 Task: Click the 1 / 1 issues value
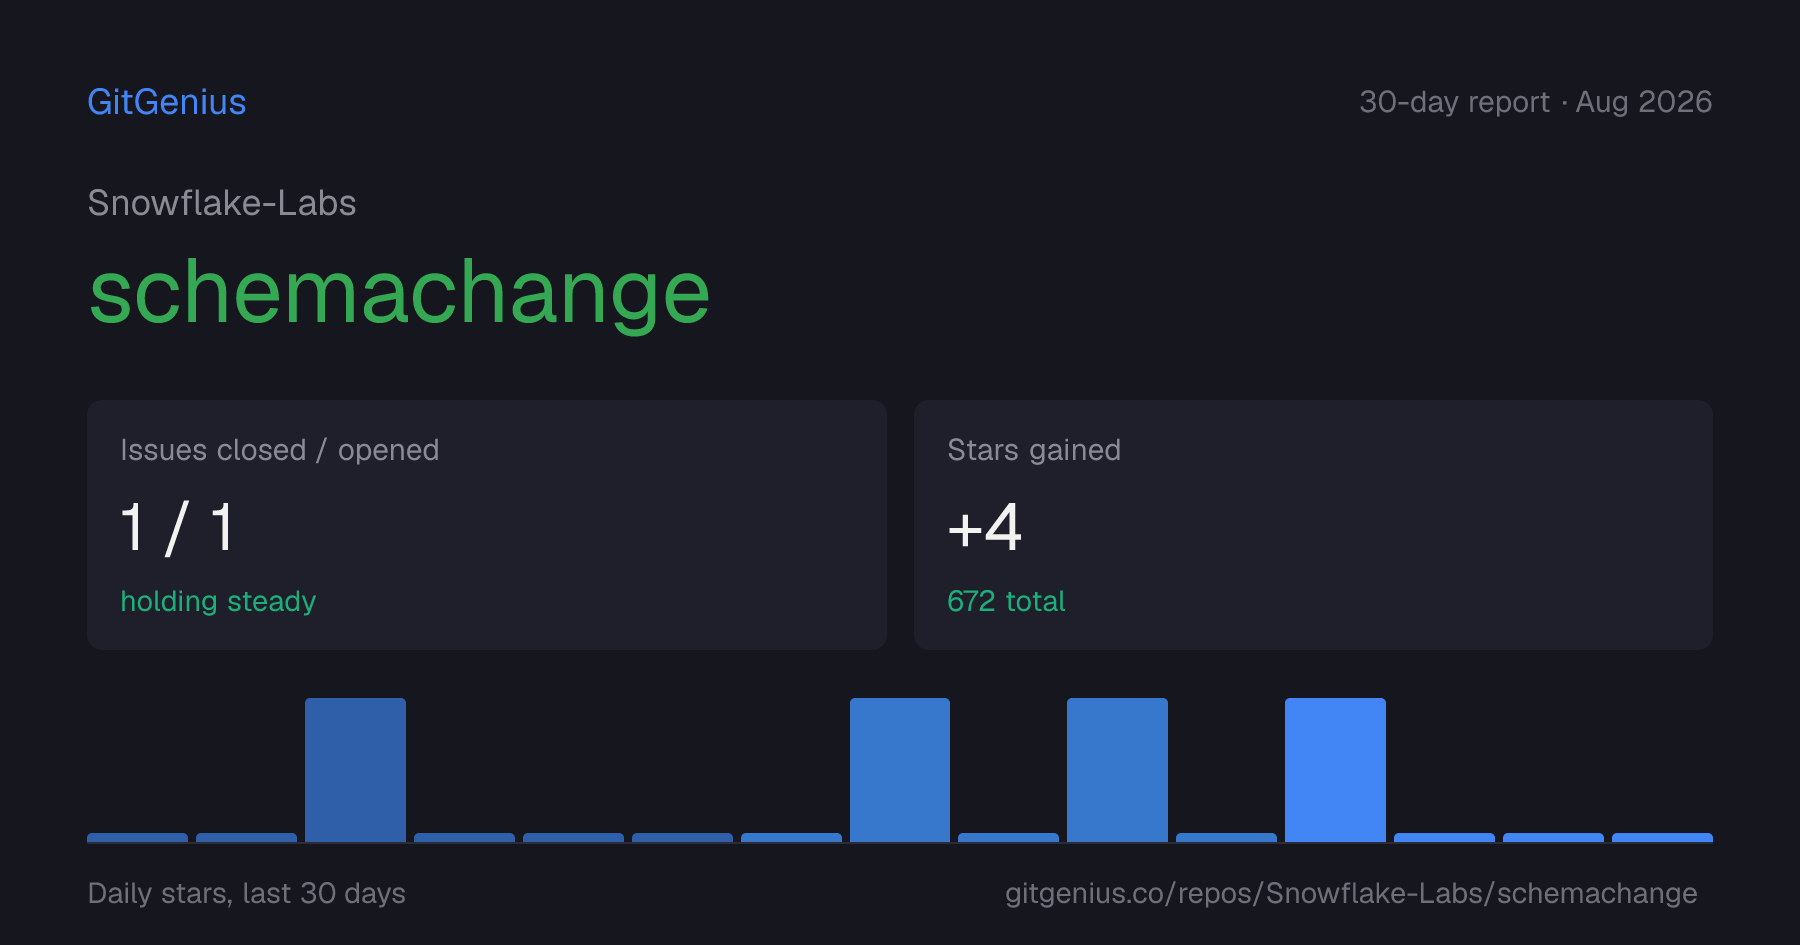(x=178, y=527)
